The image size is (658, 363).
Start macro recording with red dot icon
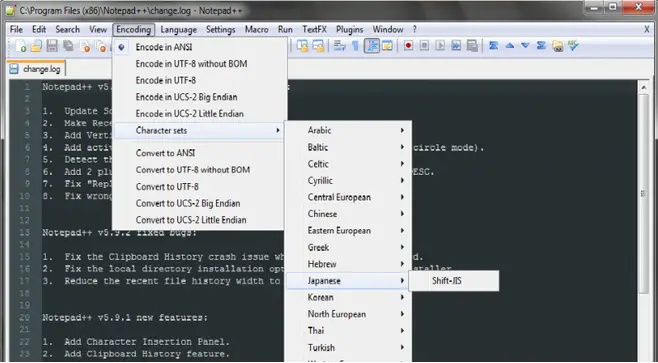tap(408, 46)
